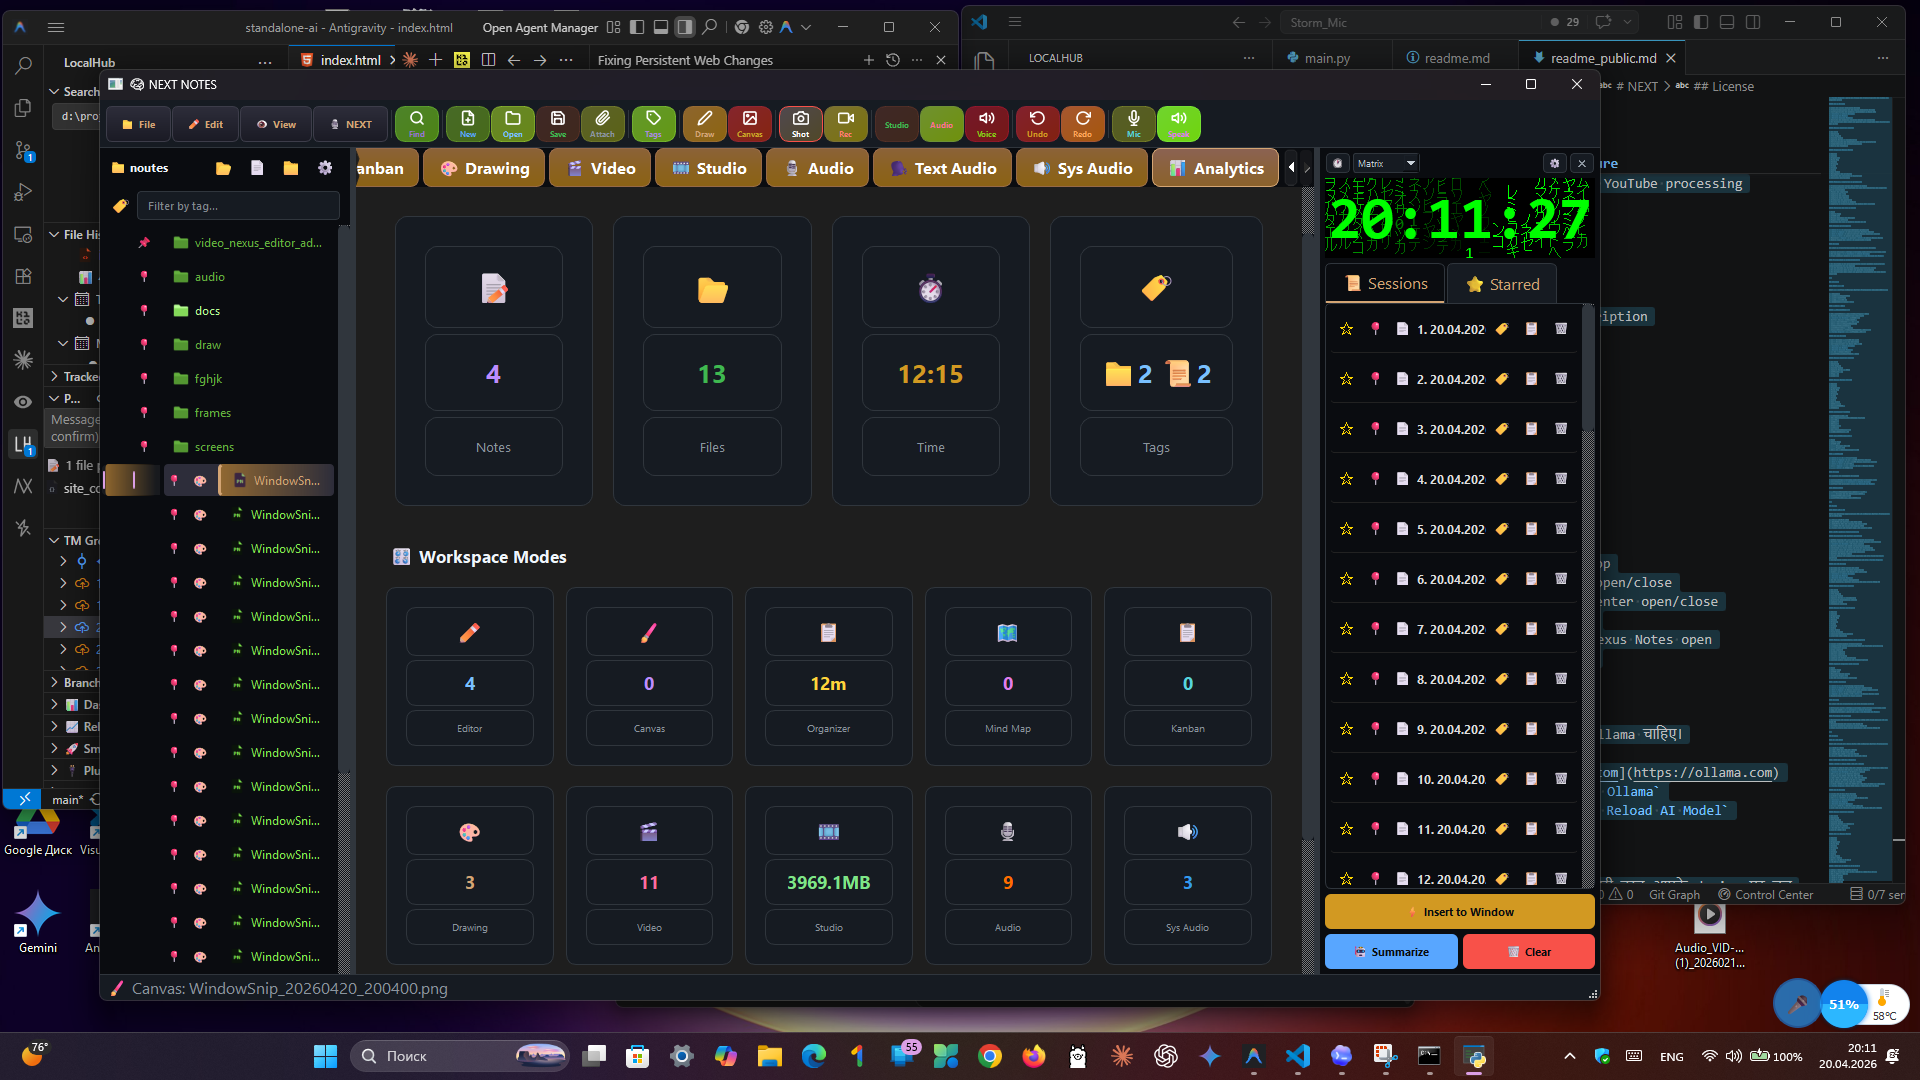Switch to the Video tab

click(x=601, y=168)
